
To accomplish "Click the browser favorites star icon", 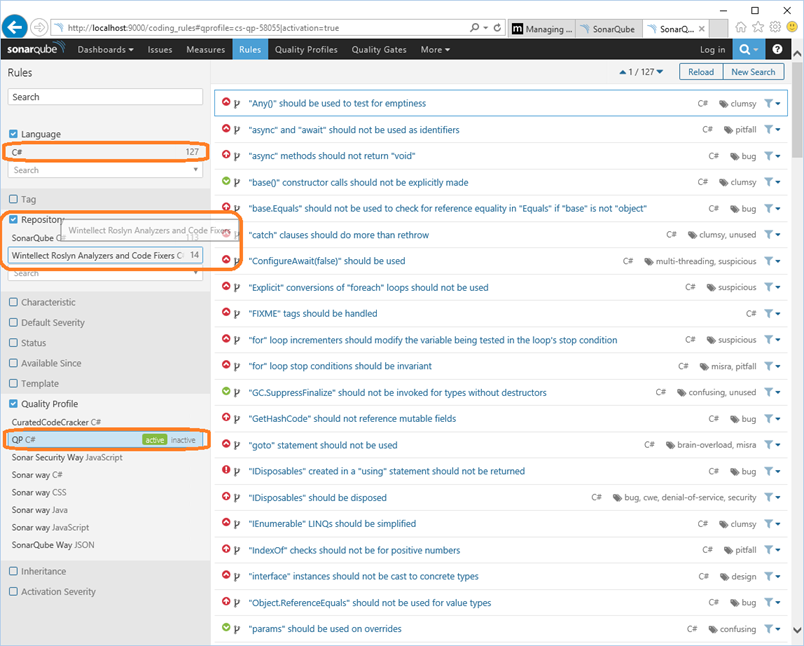I will coord(757,27).
